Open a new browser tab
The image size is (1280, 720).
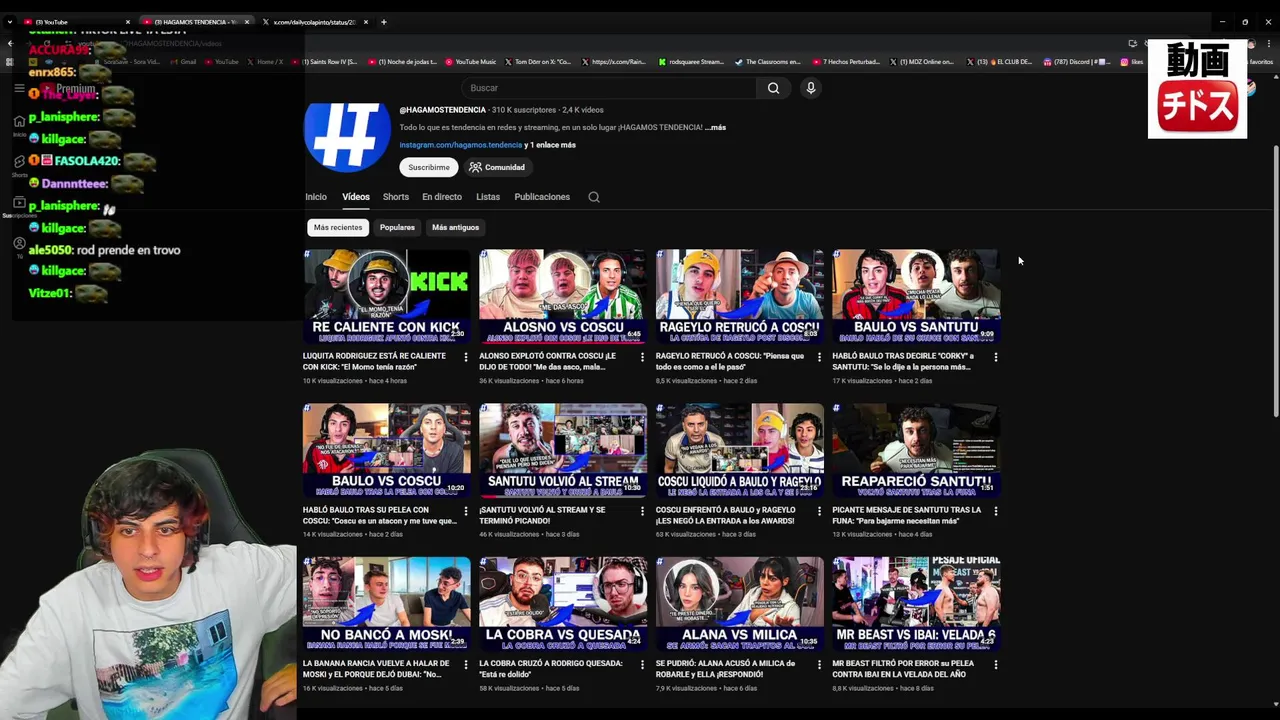click(384, 22)
